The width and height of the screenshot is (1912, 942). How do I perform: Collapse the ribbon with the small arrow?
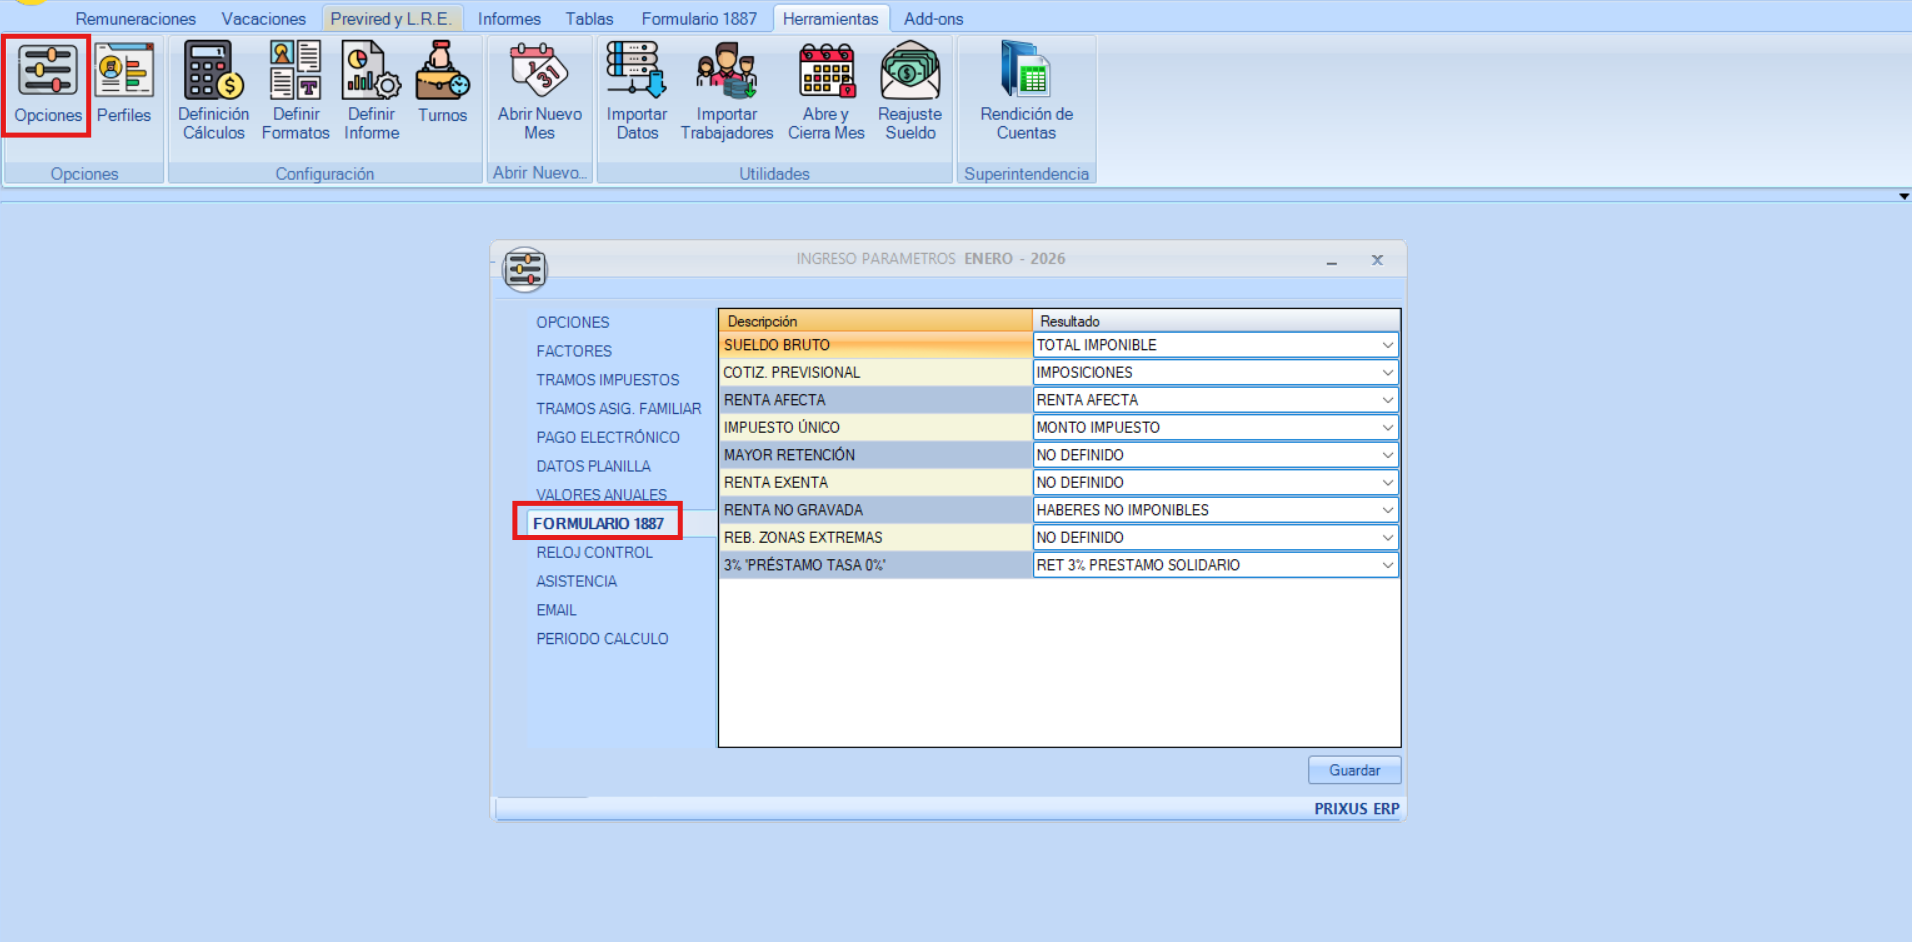(1903, 196)
